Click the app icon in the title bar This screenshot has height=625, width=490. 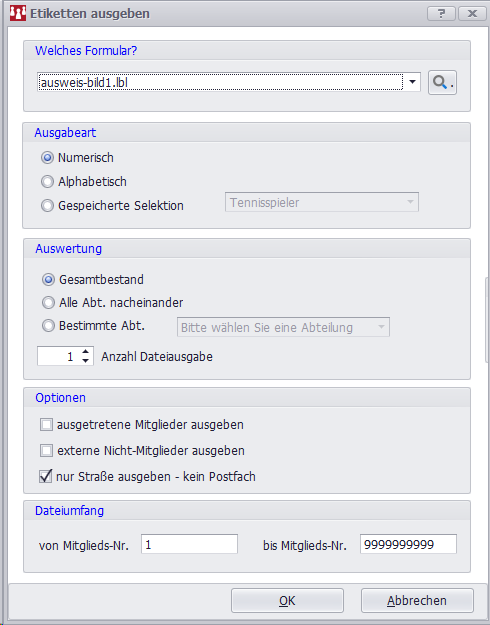tap(18, 14)
